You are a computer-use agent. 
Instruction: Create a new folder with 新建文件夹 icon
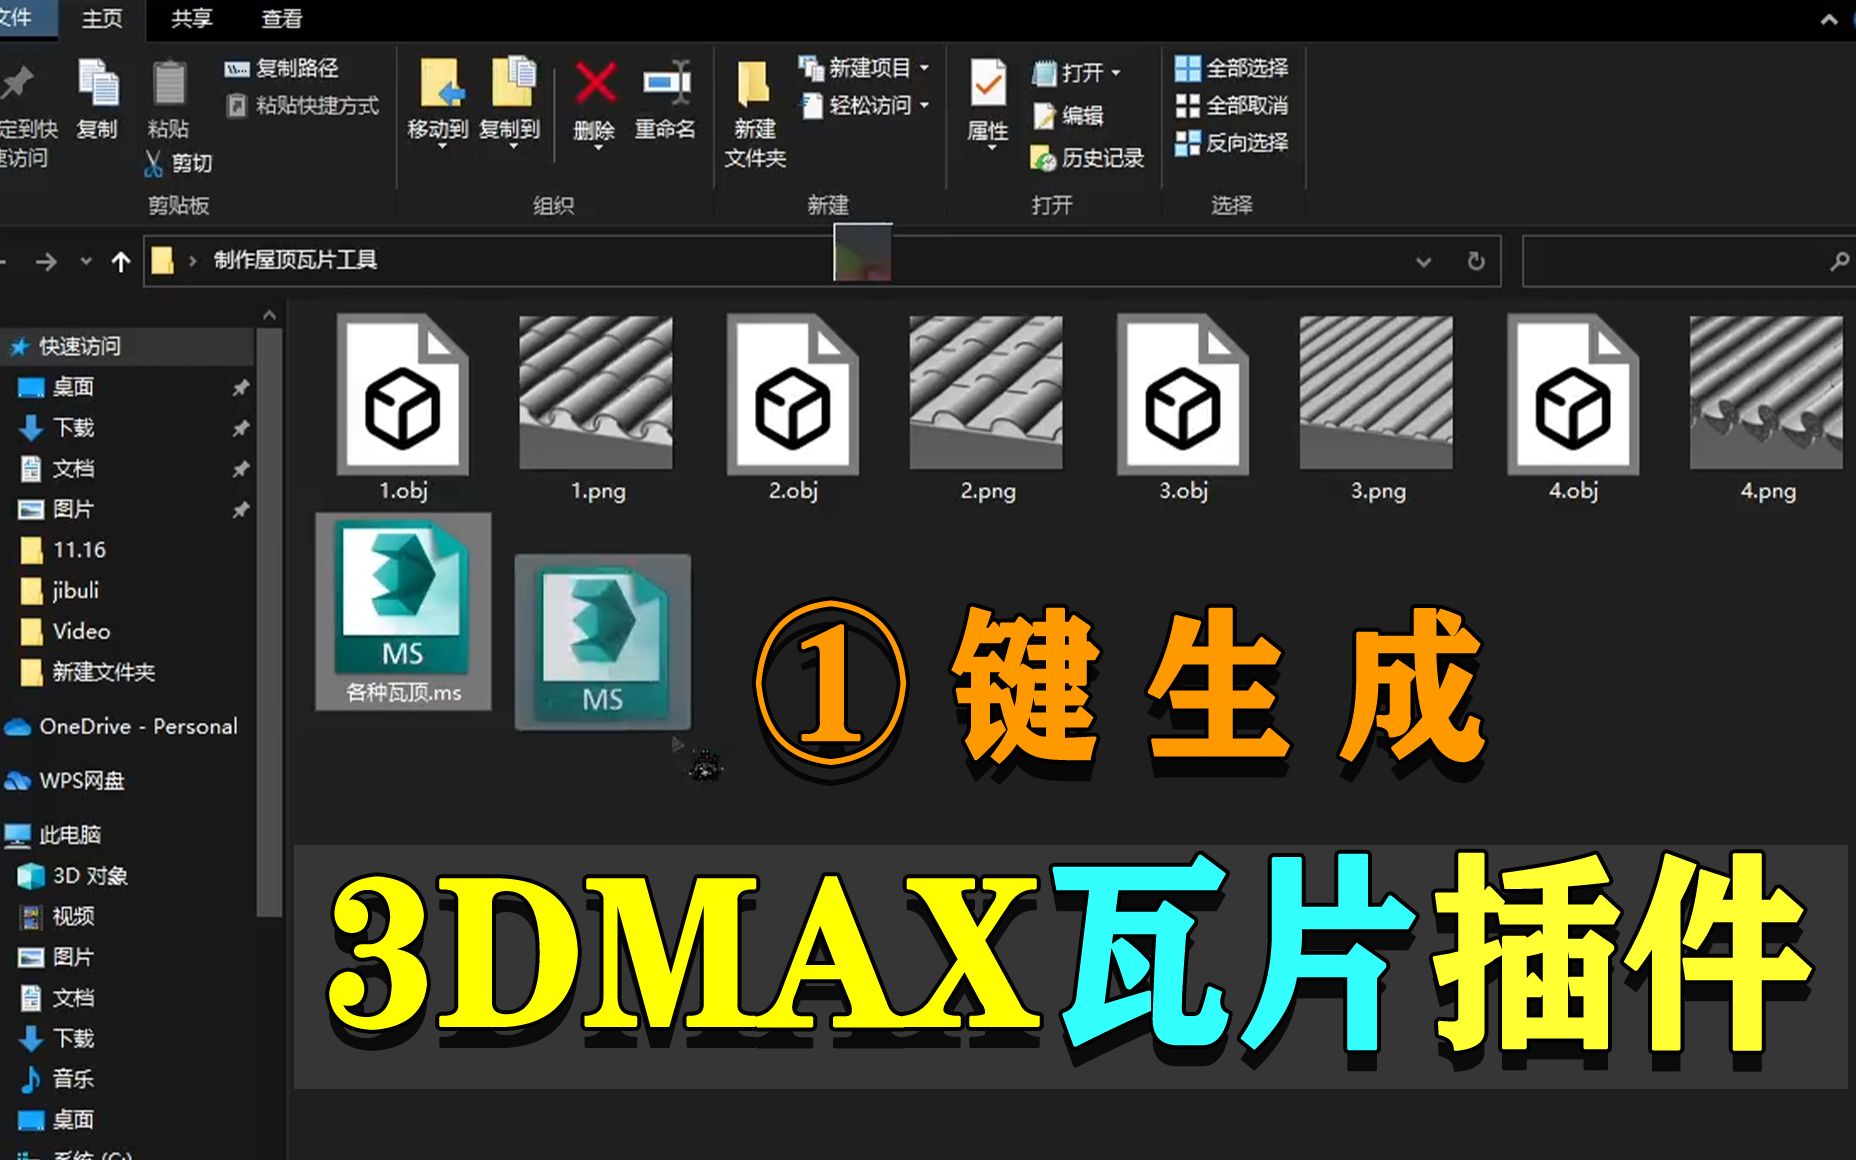753,105
